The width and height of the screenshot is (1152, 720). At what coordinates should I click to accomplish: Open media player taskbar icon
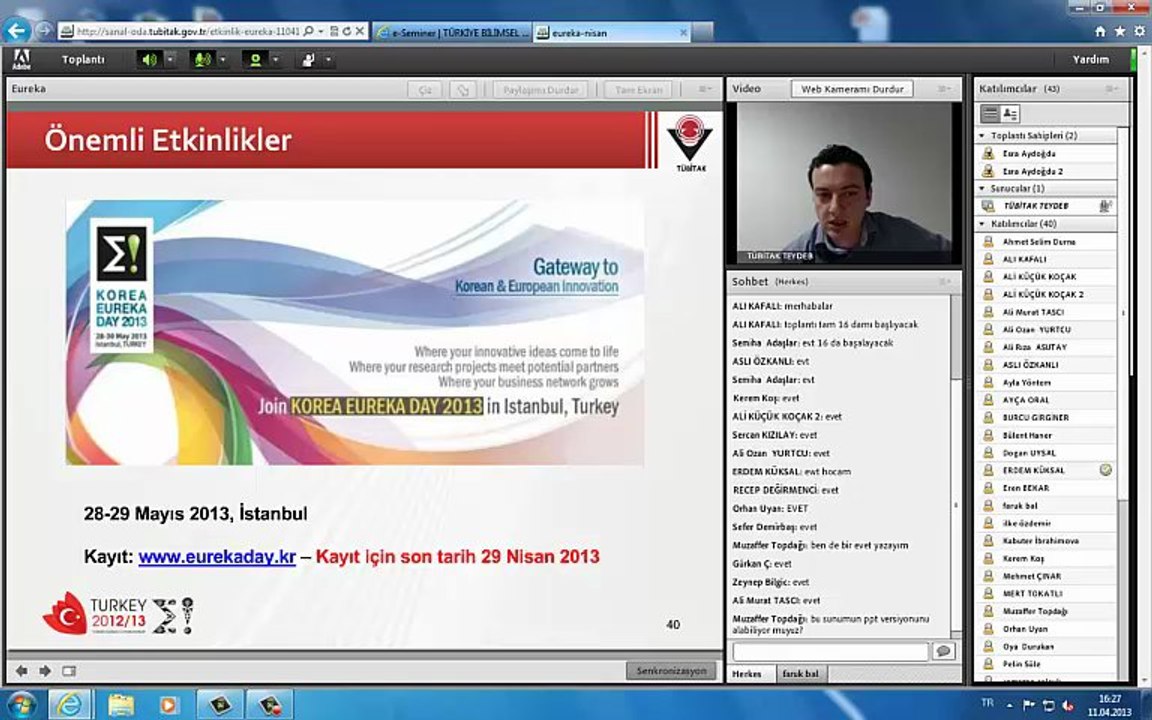(168, 705)
